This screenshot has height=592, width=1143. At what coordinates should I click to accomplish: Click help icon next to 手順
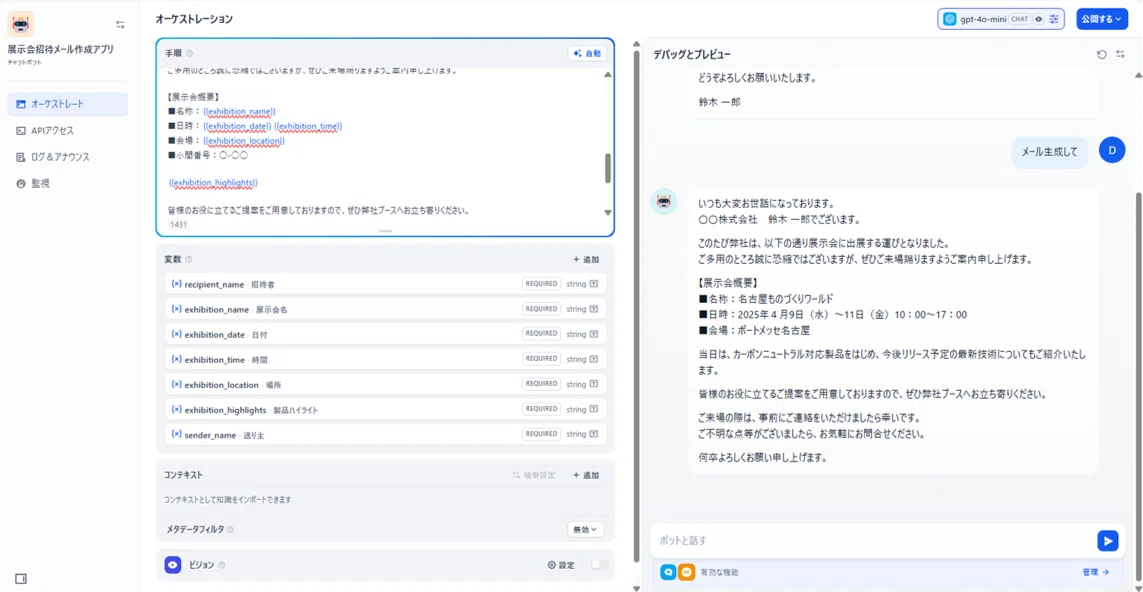pyautogui.click(x=190, y=53)
